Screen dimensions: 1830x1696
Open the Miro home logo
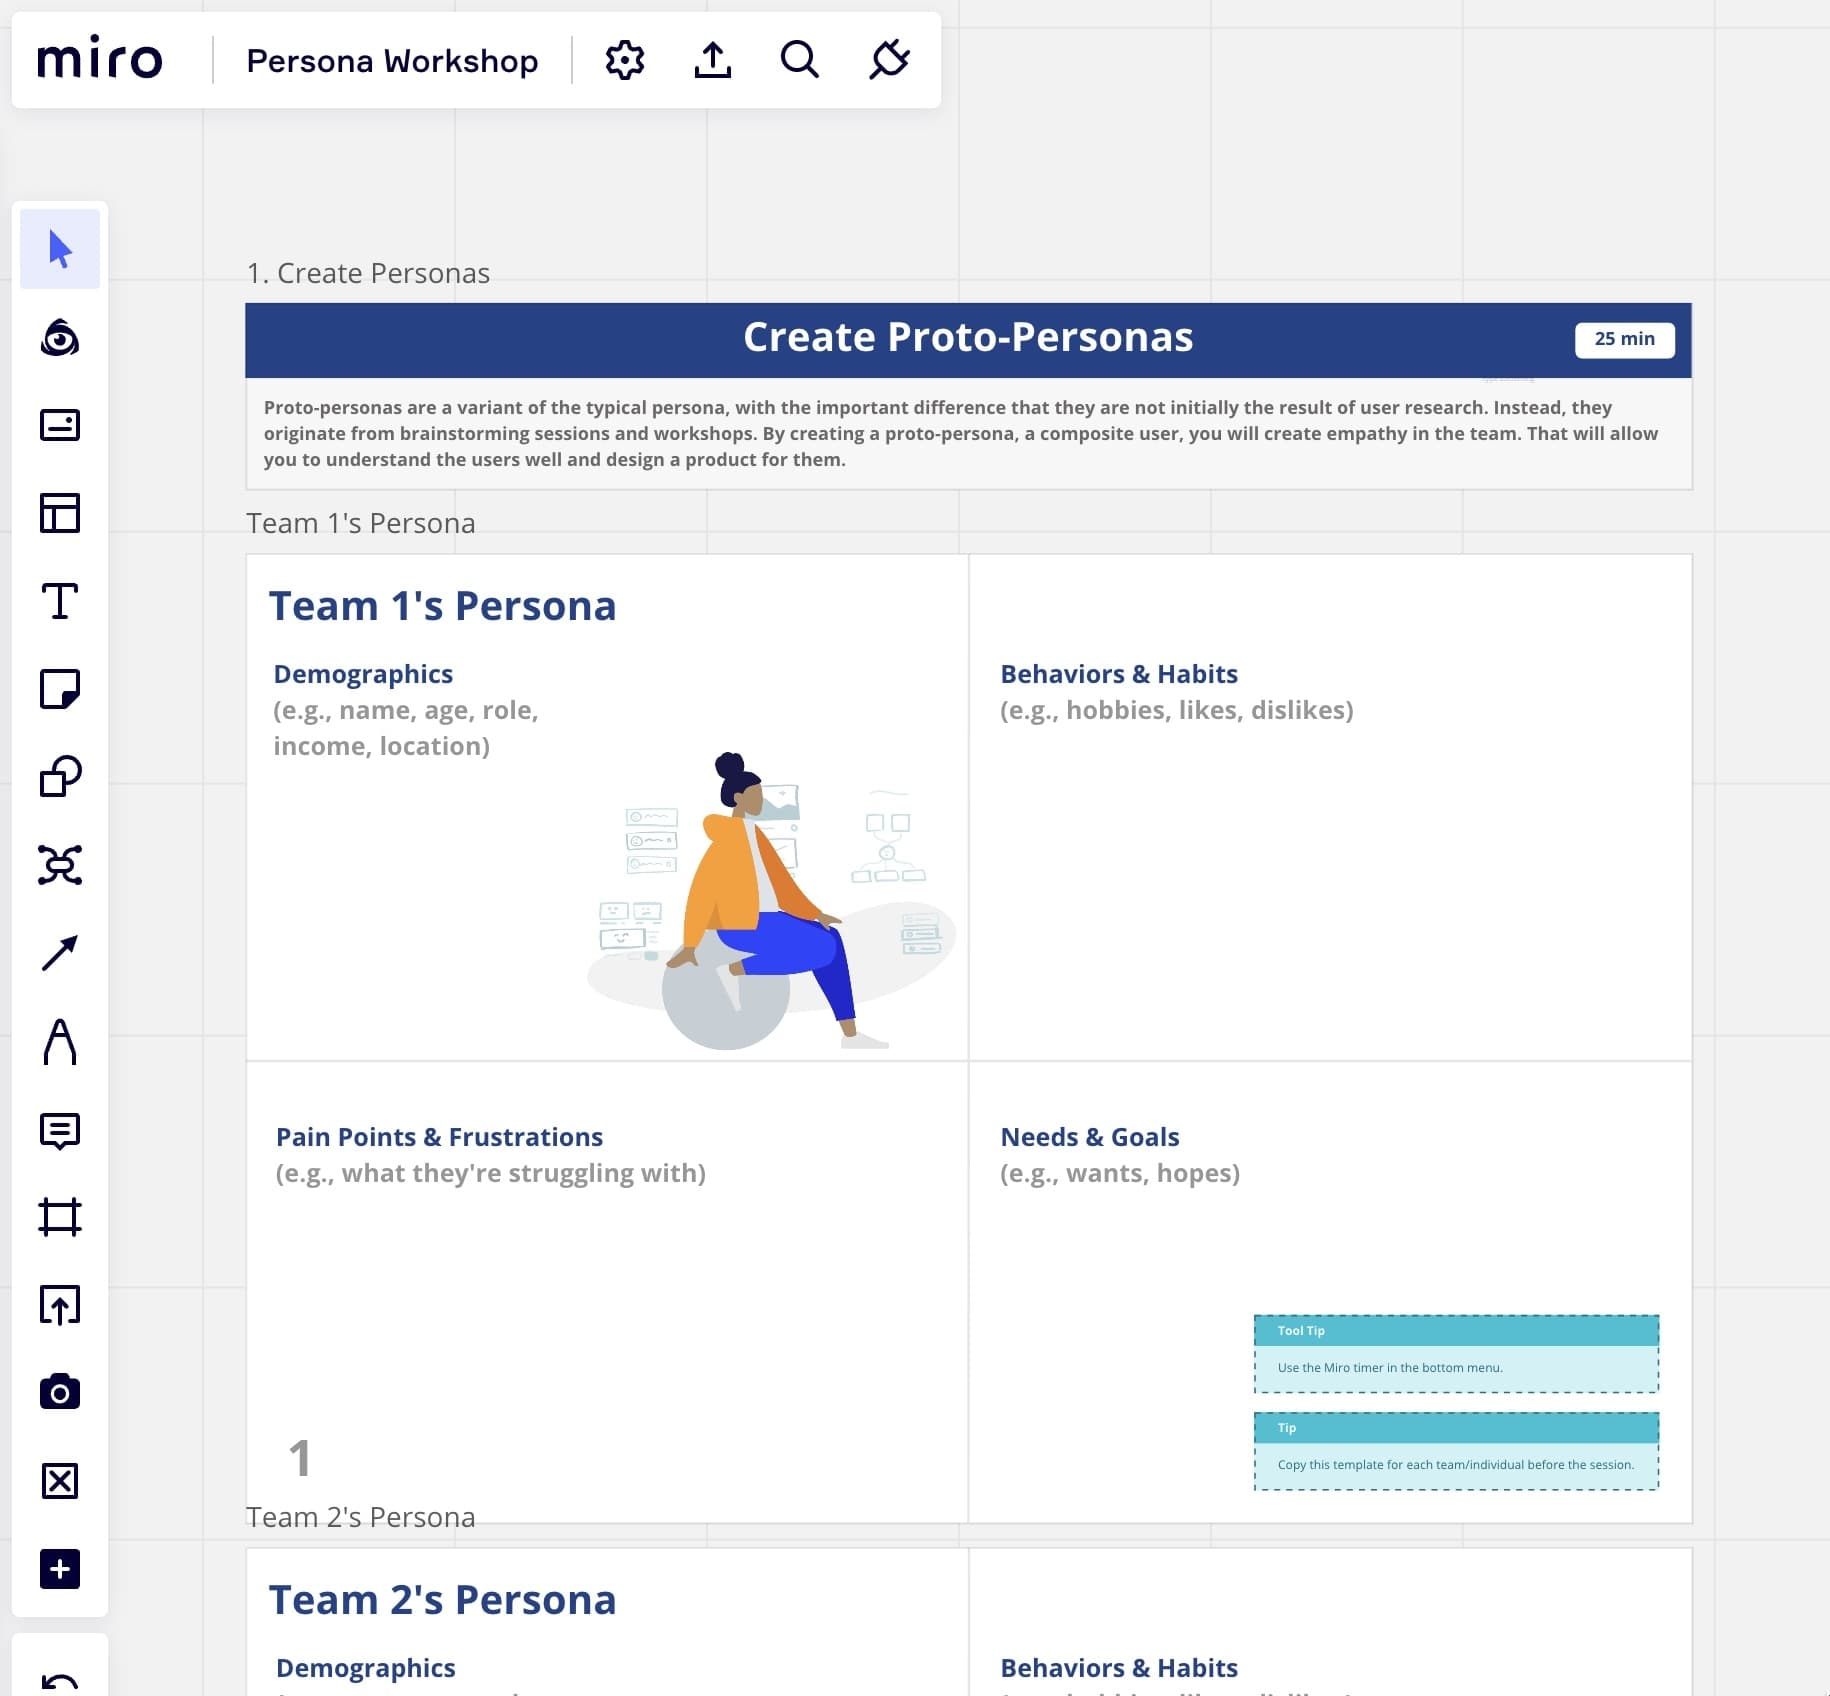100,58
